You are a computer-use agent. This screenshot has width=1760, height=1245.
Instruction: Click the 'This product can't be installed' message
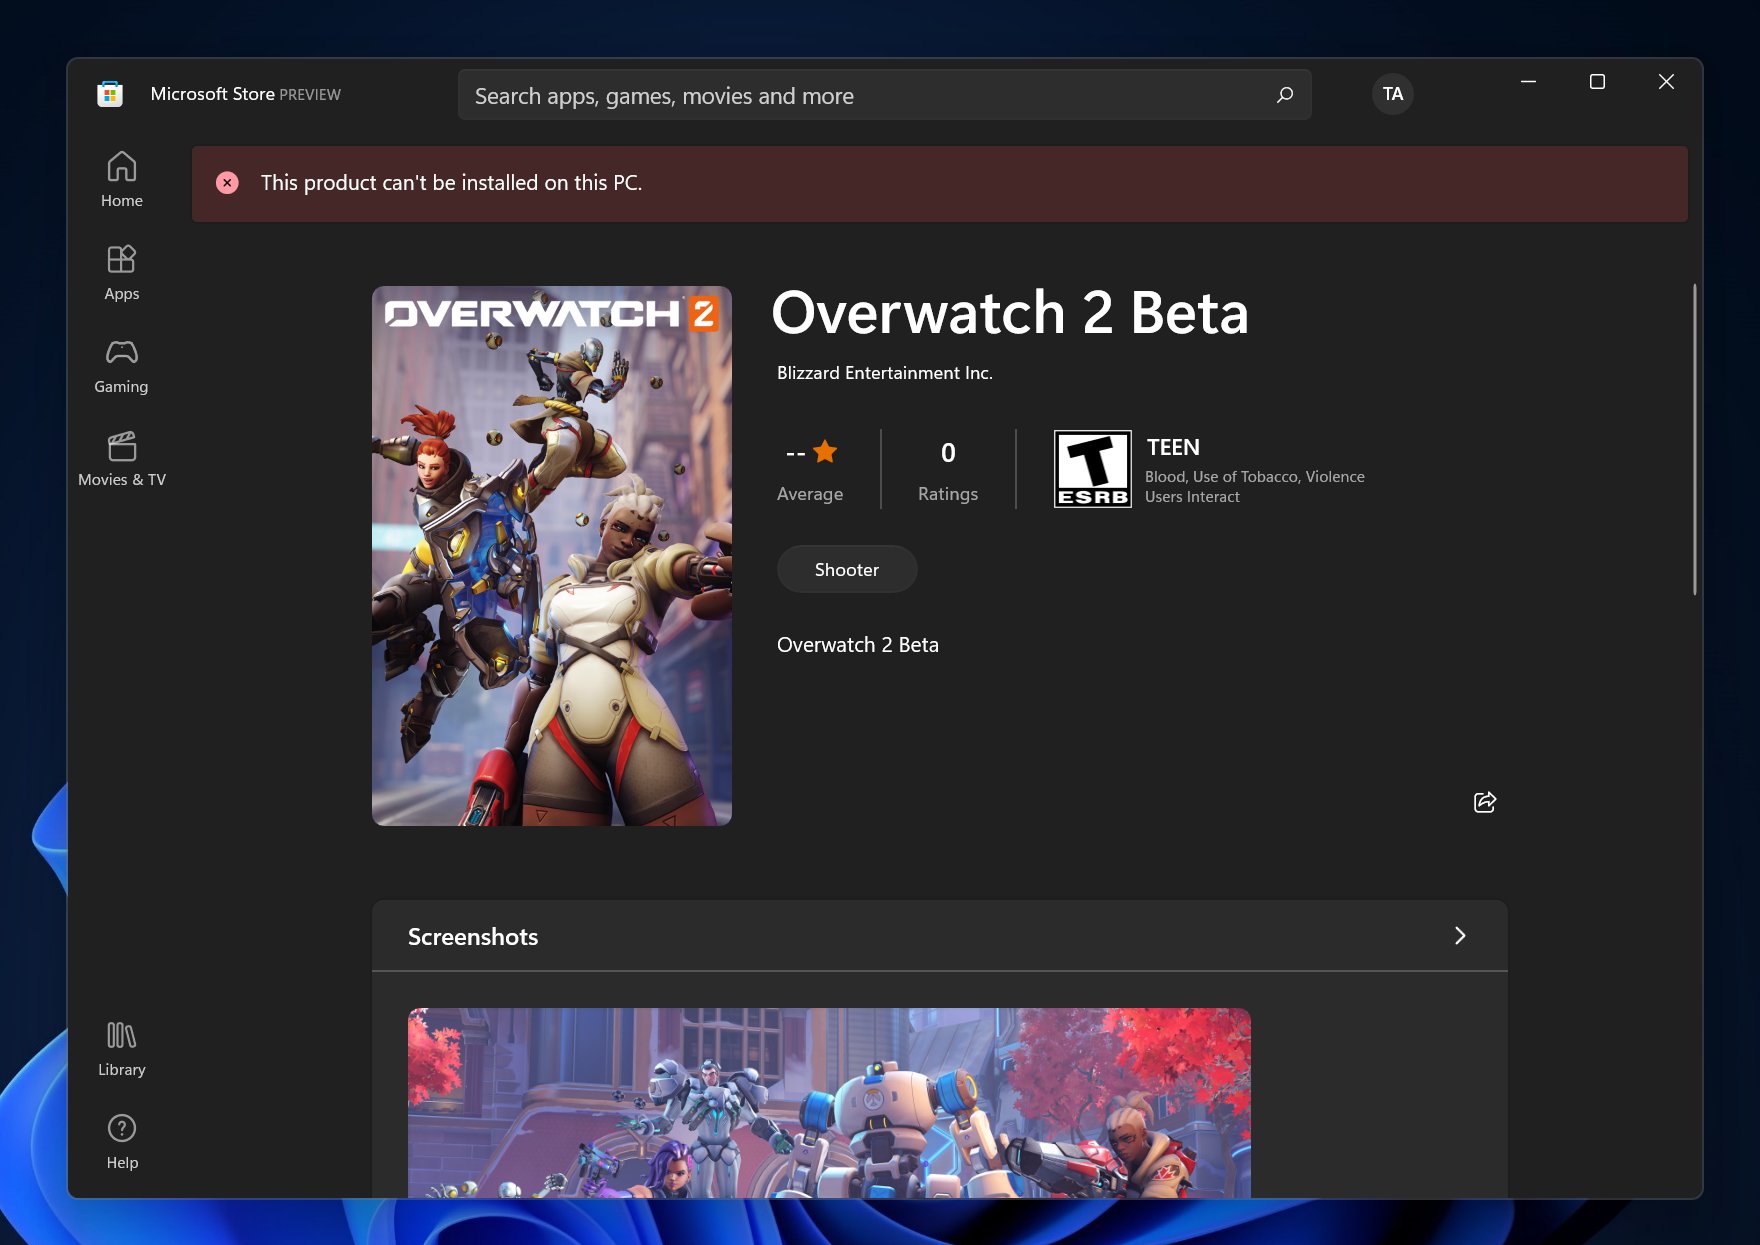tap(451, 183)
